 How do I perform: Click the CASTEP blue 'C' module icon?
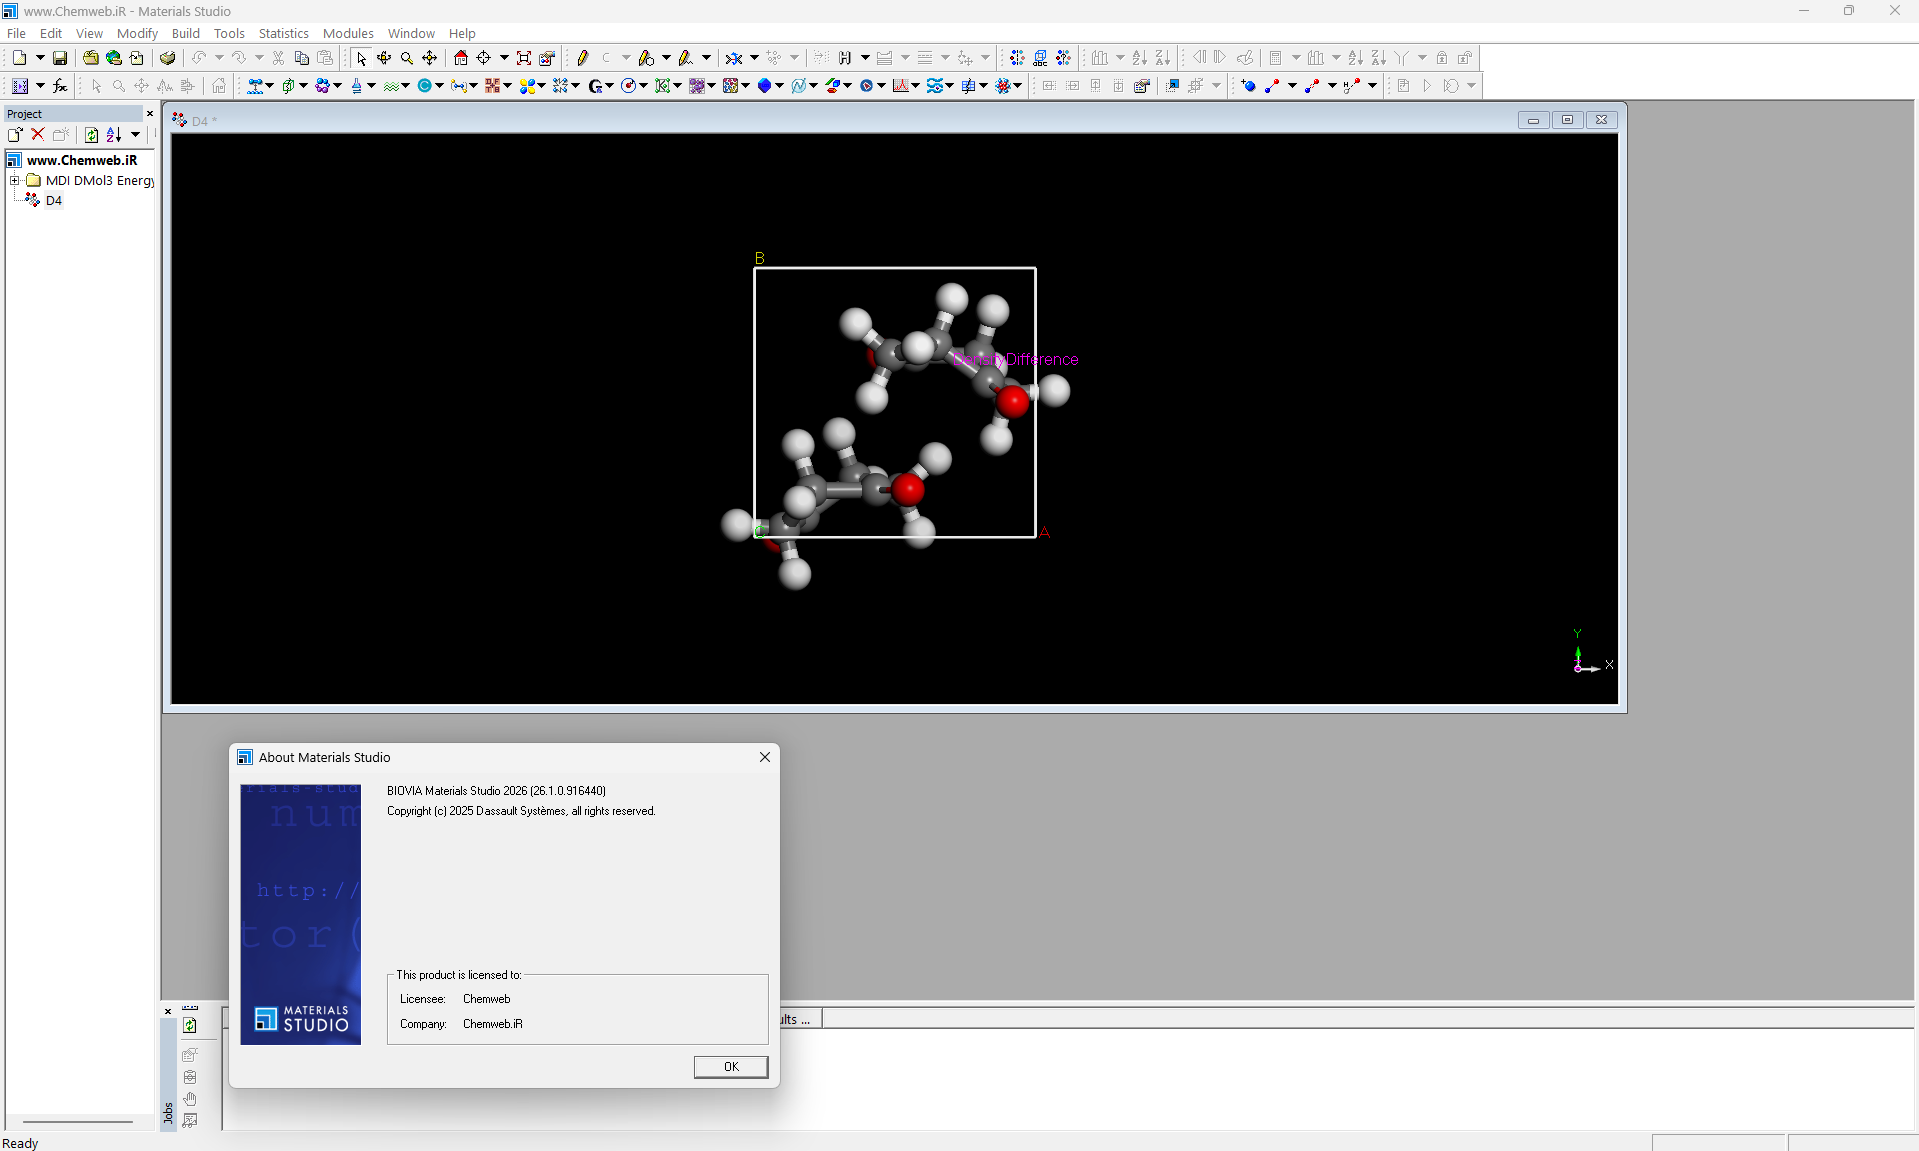[x=425, y=86]
